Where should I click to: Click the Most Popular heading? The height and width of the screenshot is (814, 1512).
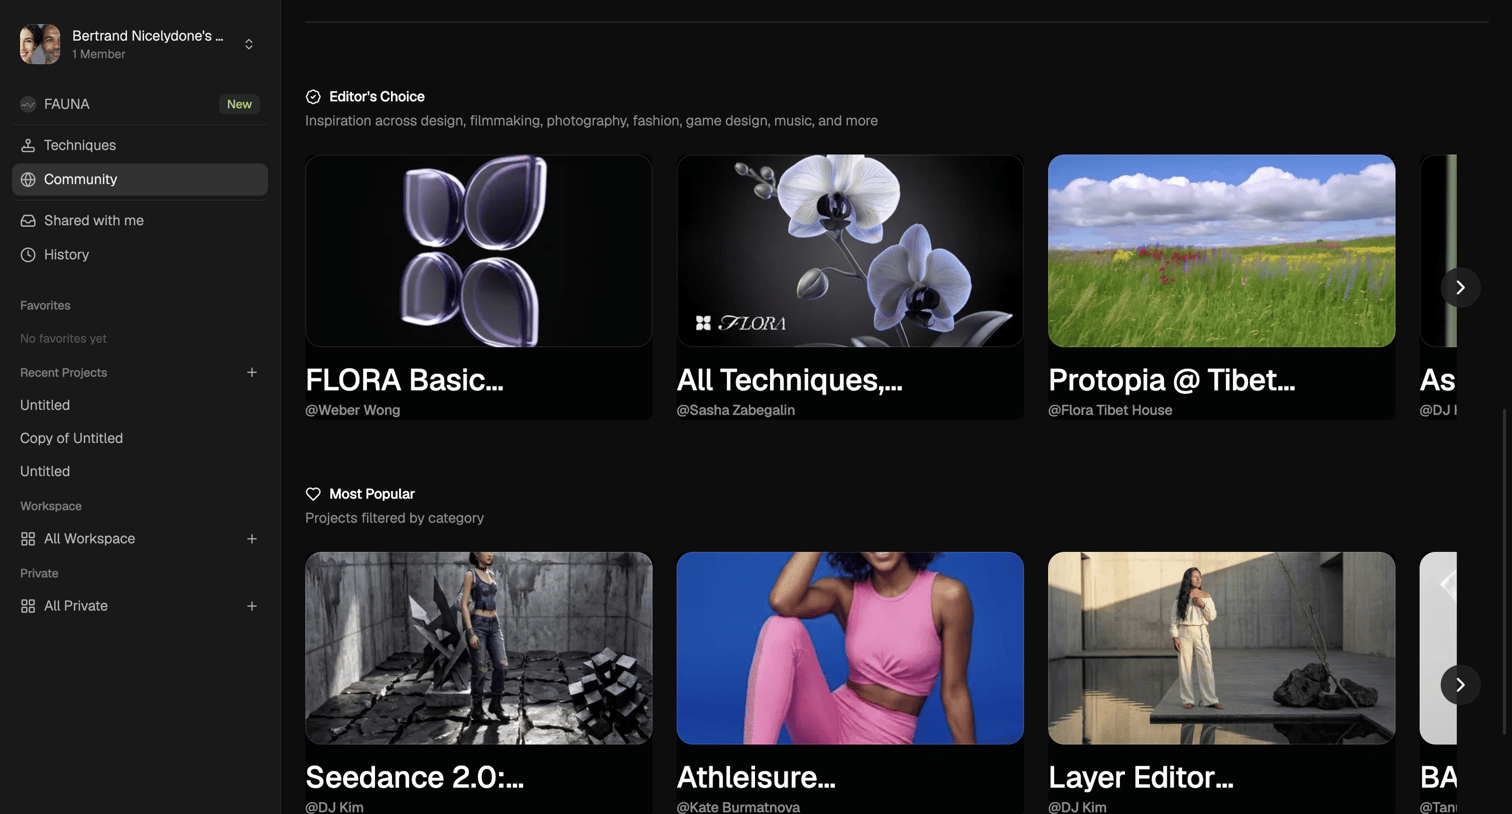coord(372,494)
